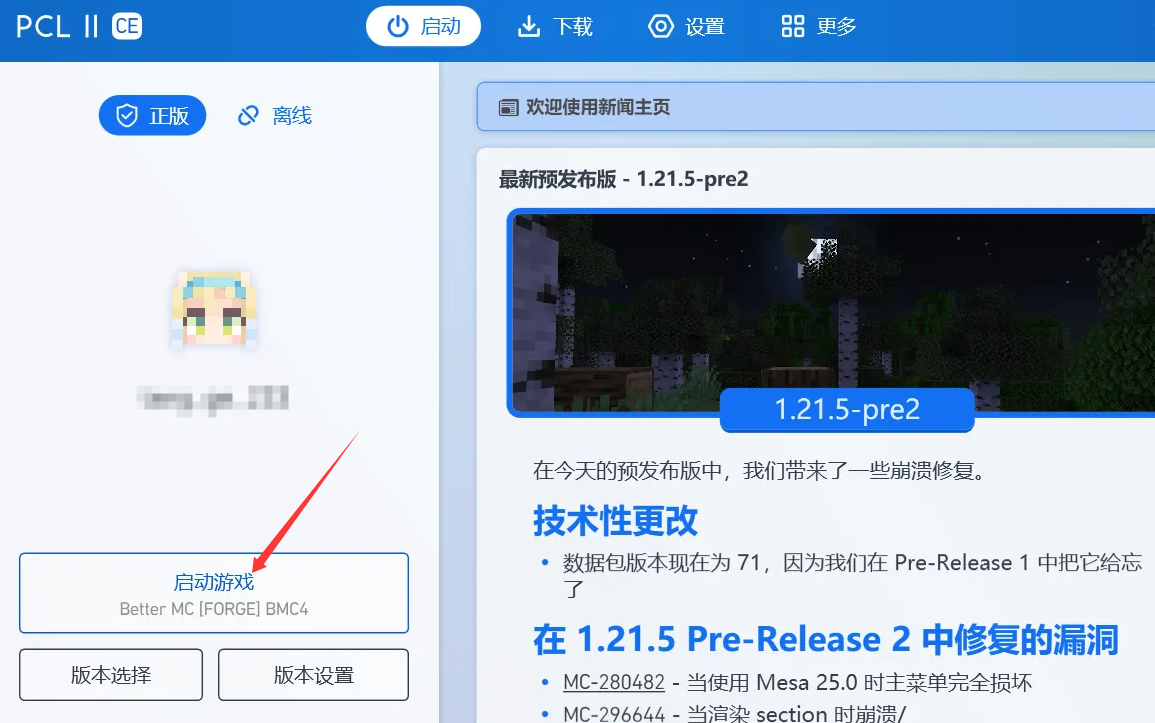Click the blurred player username
The image size is (1155, 723).
pyautogui.click(x=213, y=400)
